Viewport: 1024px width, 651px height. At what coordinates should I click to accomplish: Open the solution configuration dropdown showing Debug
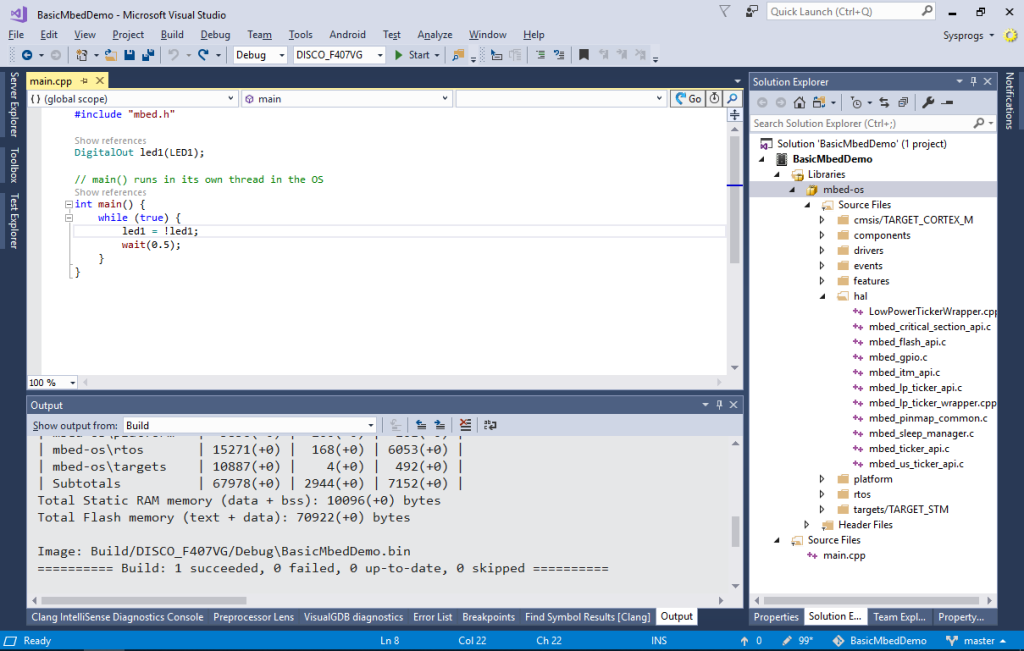click(258, 55)
